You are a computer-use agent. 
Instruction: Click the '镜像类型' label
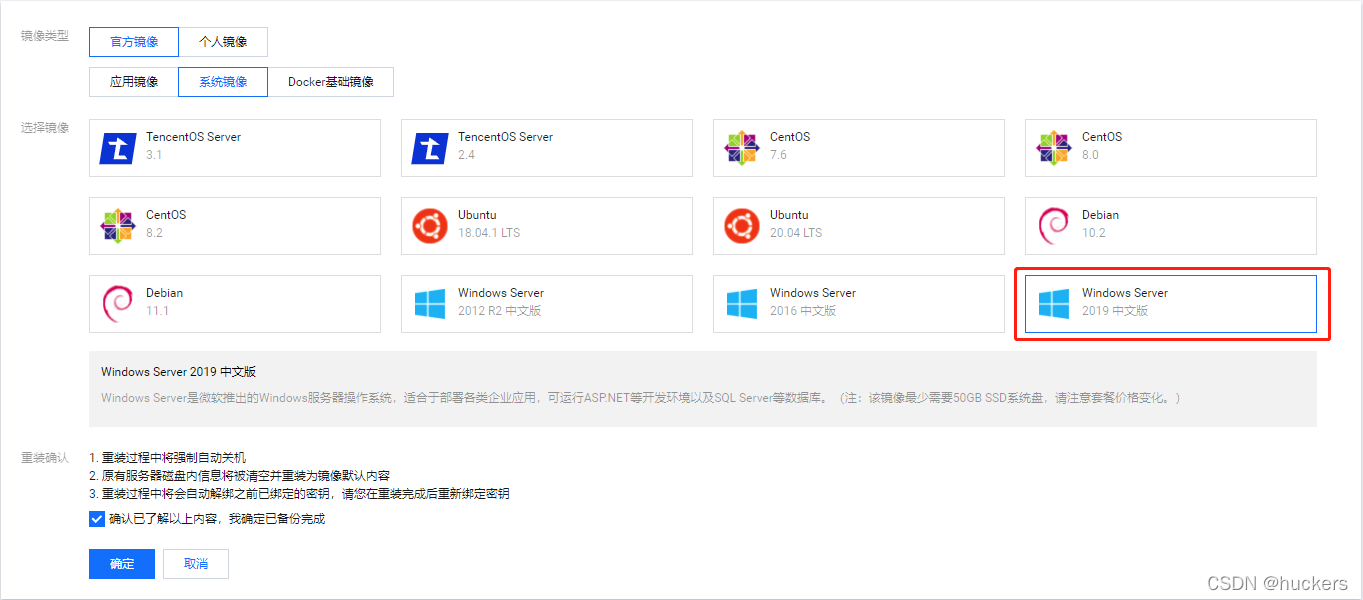click(45, 36)
